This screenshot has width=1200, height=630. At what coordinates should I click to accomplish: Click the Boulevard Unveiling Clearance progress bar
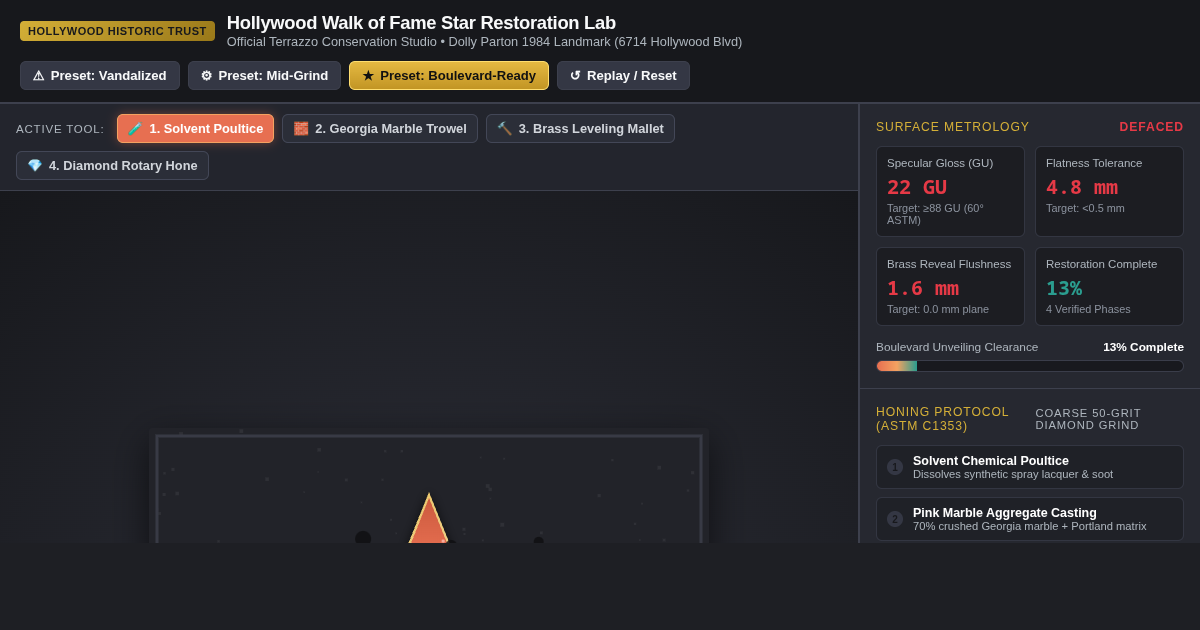[x=1030, y=366]
